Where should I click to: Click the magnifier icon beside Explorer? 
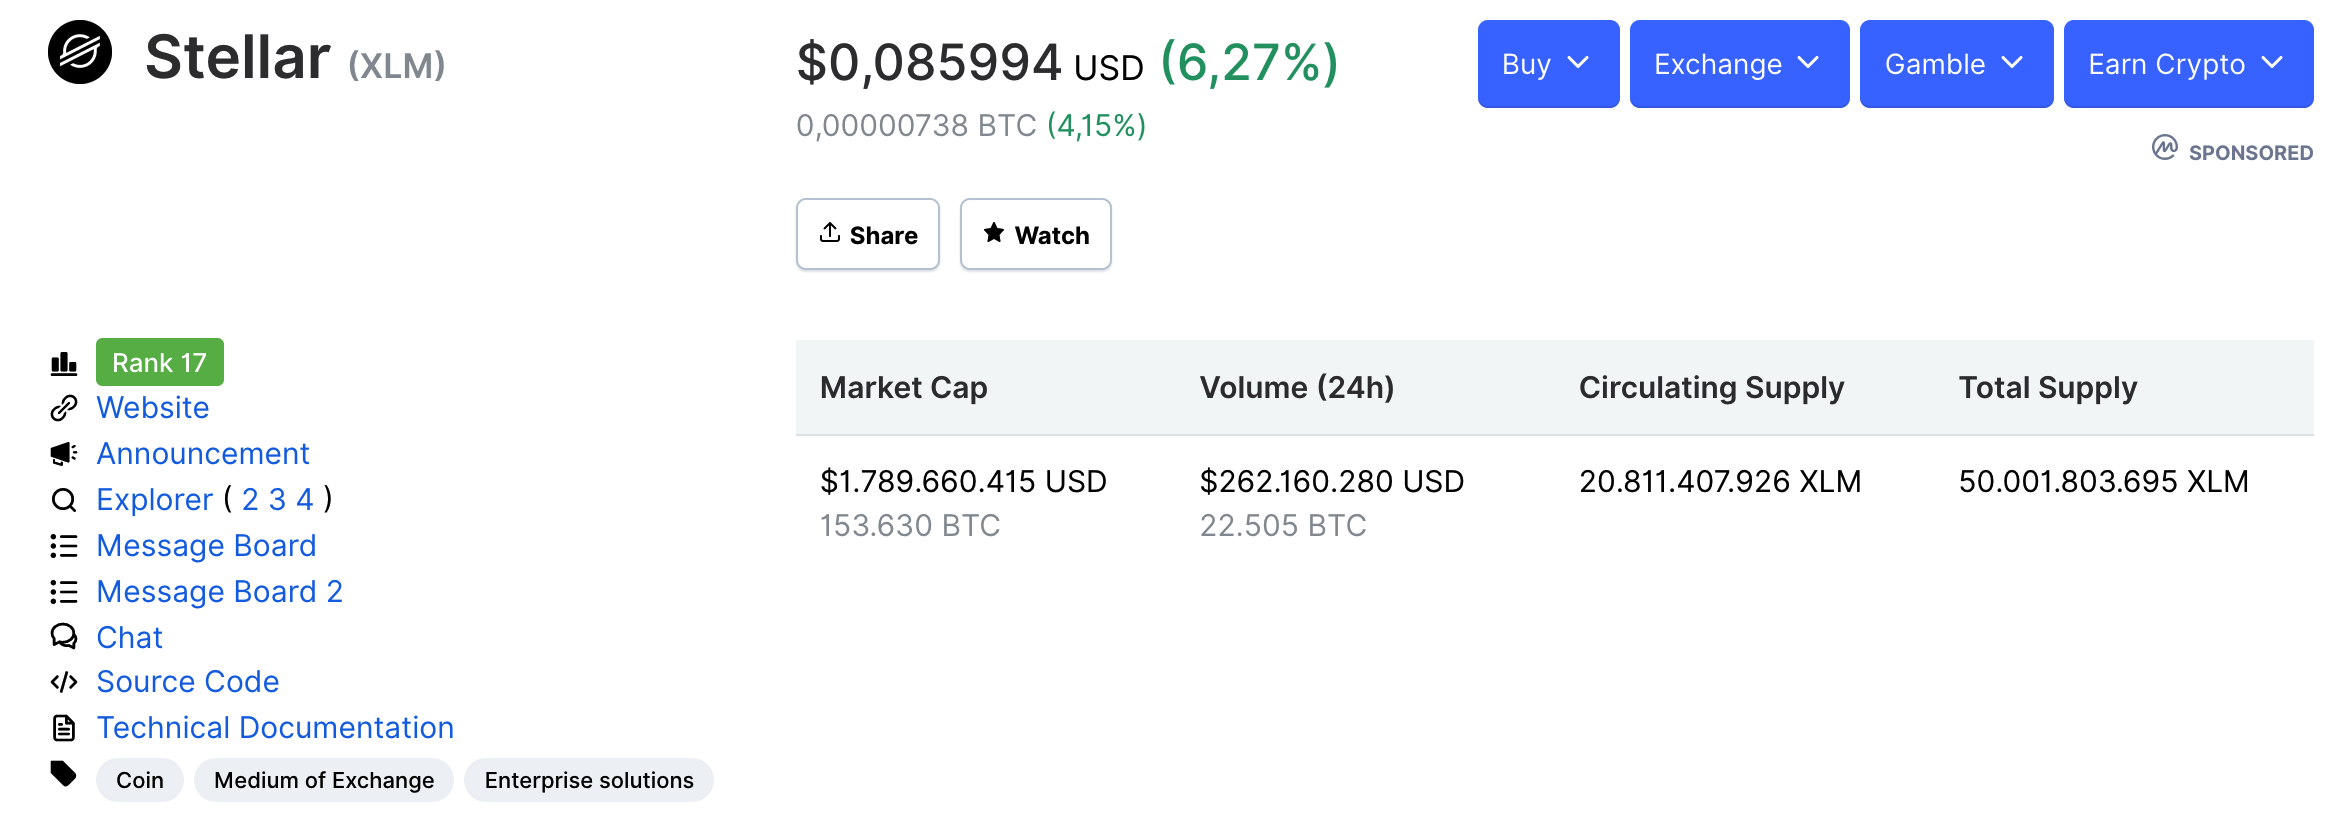(64, 500)
